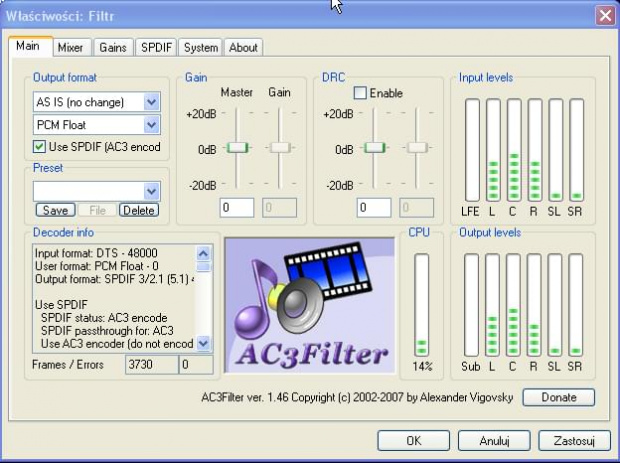Close the Filtr properties window
The image size is (620, 463).
pos(604,15)
